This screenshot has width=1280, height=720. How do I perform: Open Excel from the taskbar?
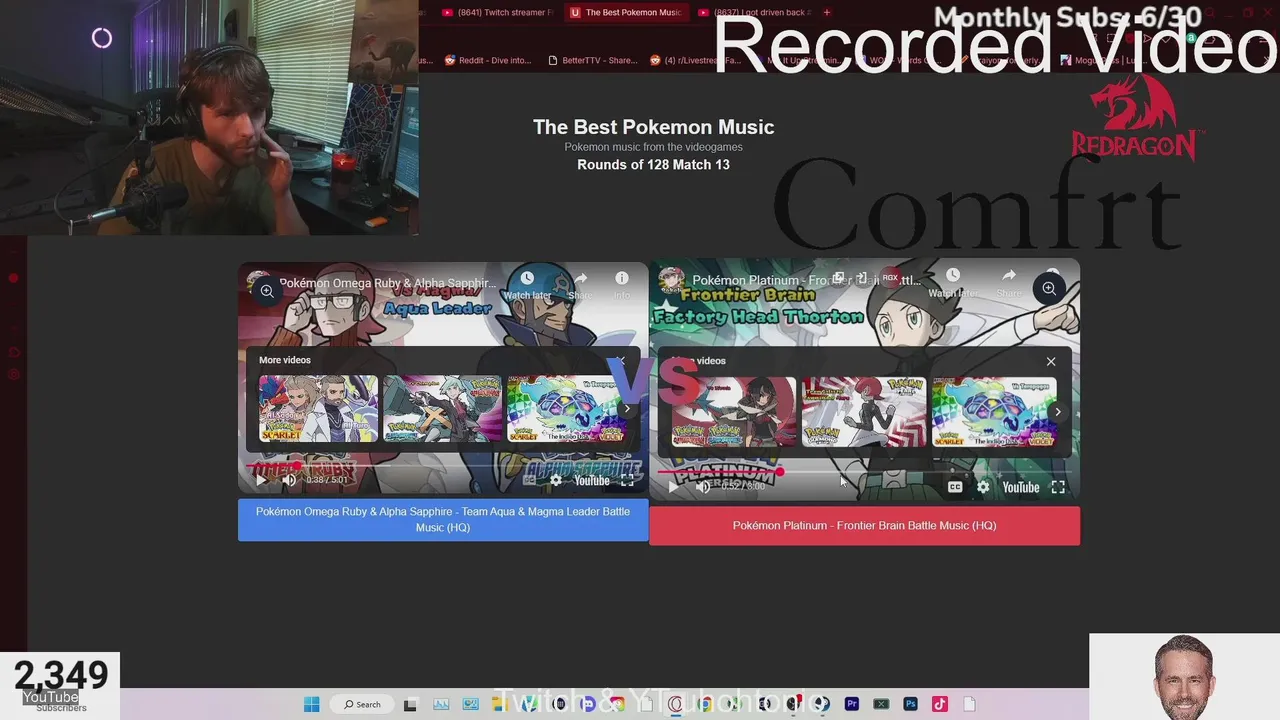click(881, 704)
